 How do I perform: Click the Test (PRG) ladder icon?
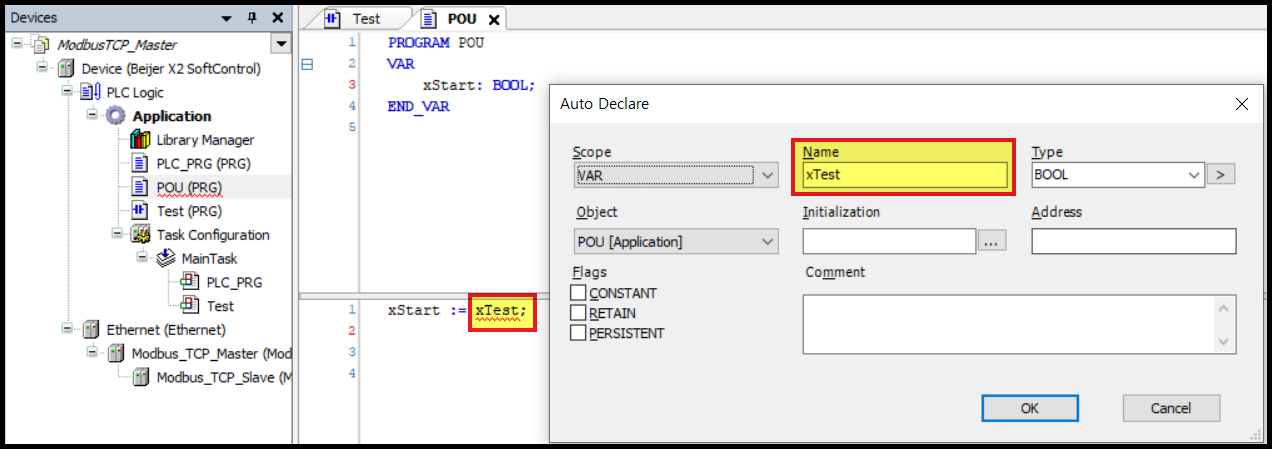tap(141, 211)
